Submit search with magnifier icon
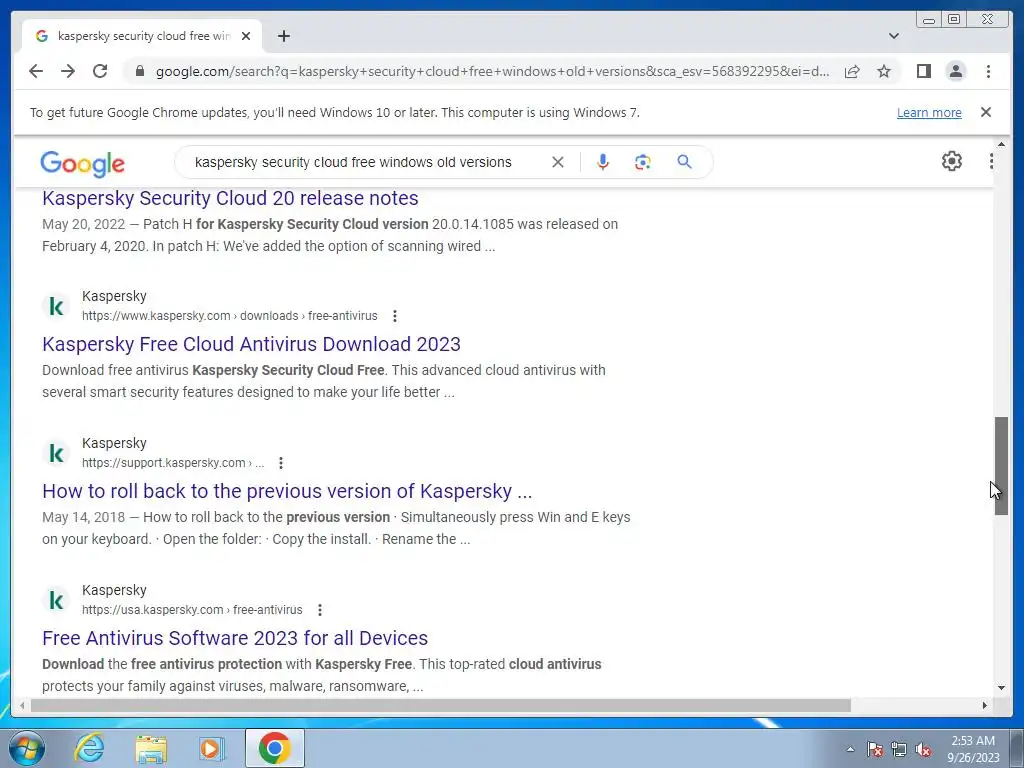This screenshot has width=1024, height=768. [684, 162]
